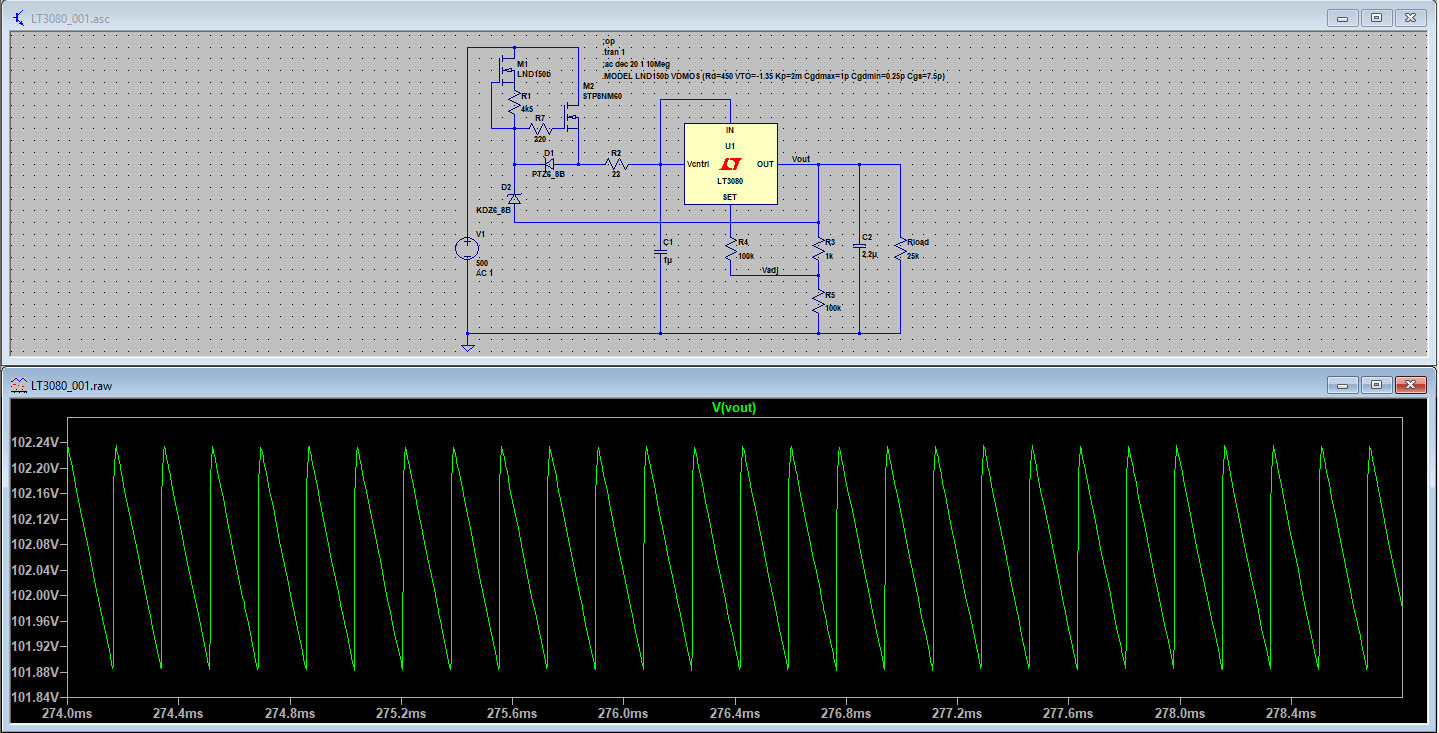Click the 276.0ms time axis label

pyautogui.click(x=624, y=714)
